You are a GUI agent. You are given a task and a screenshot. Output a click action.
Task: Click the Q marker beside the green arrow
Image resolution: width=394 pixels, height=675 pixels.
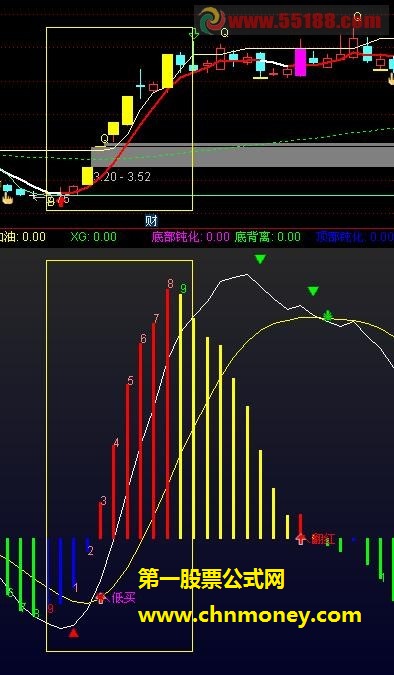tap(224, 32)
